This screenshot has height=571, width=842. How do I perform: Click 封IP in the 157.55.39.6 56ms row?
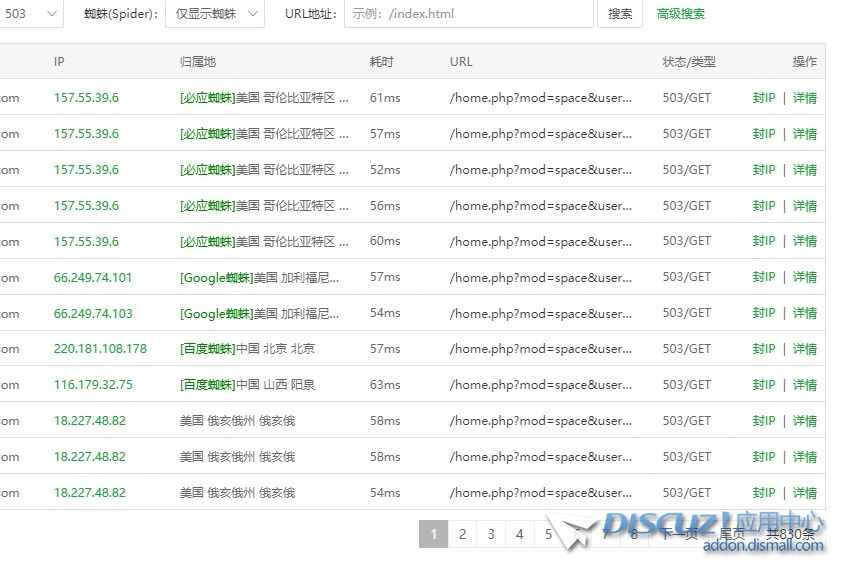(x=764, y=206)
